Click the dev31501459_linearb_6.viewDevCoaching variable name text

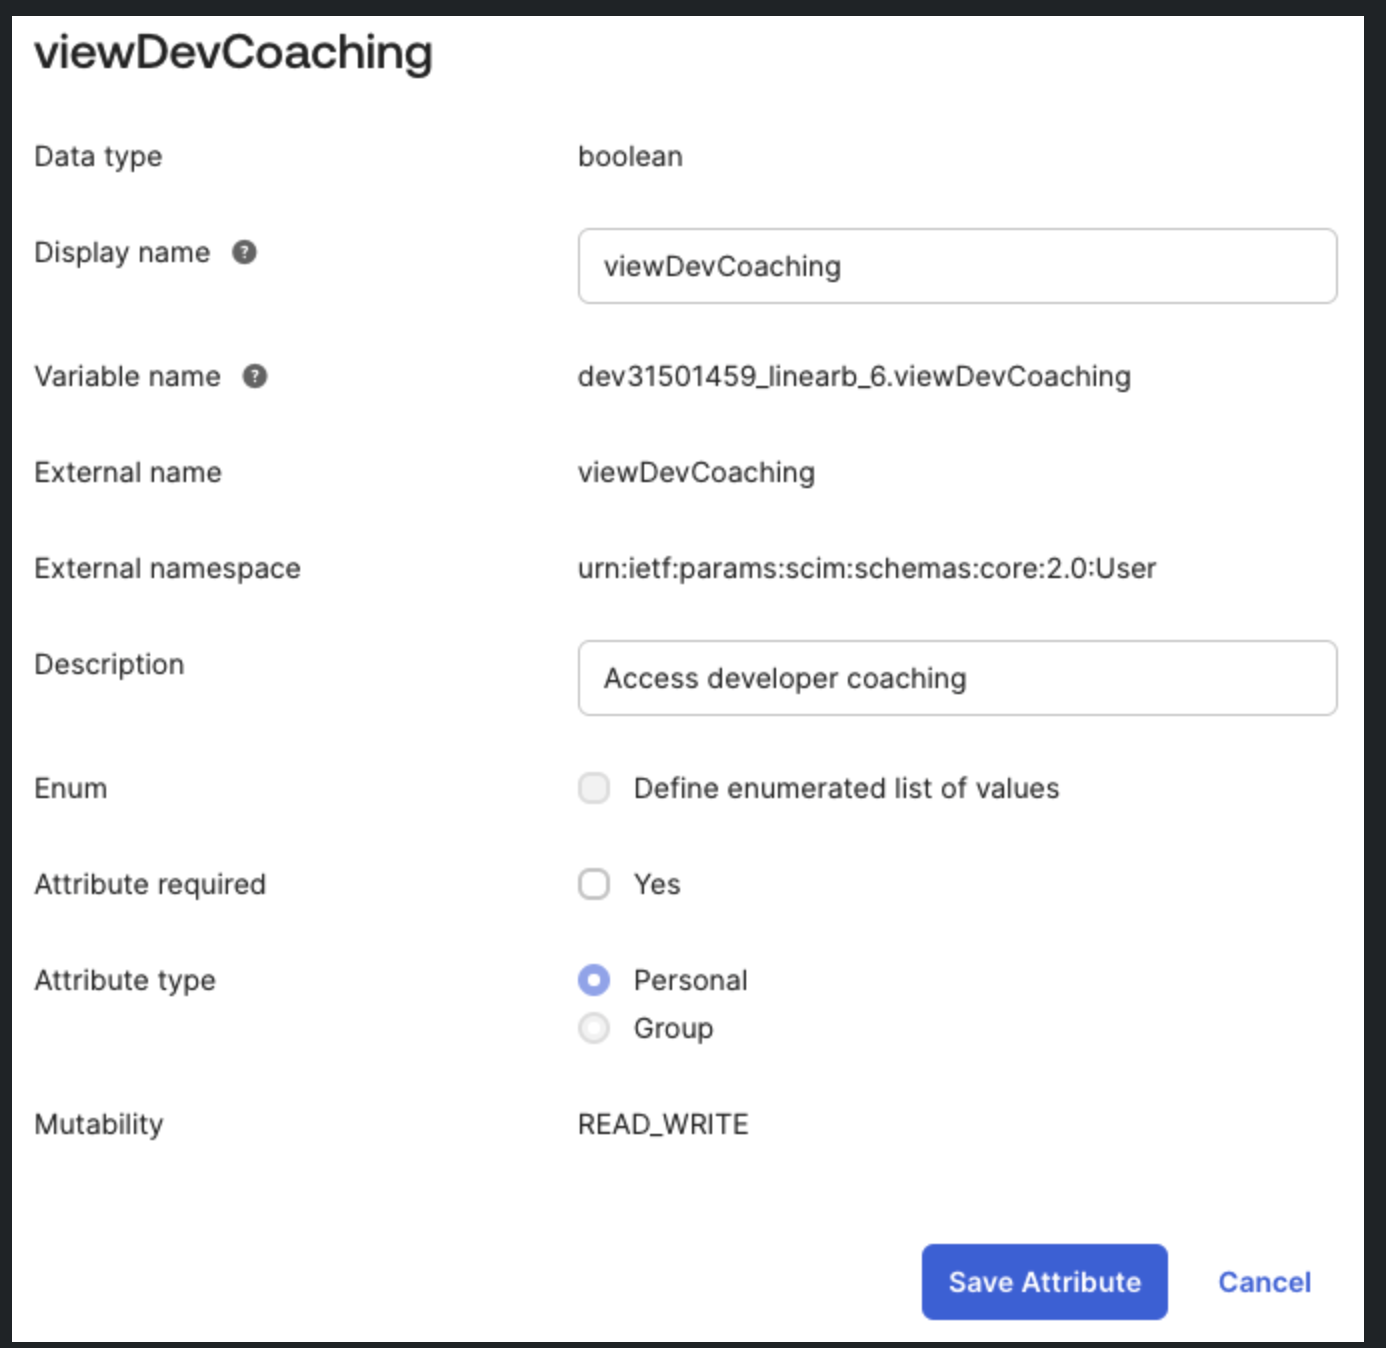coord(854,376)
